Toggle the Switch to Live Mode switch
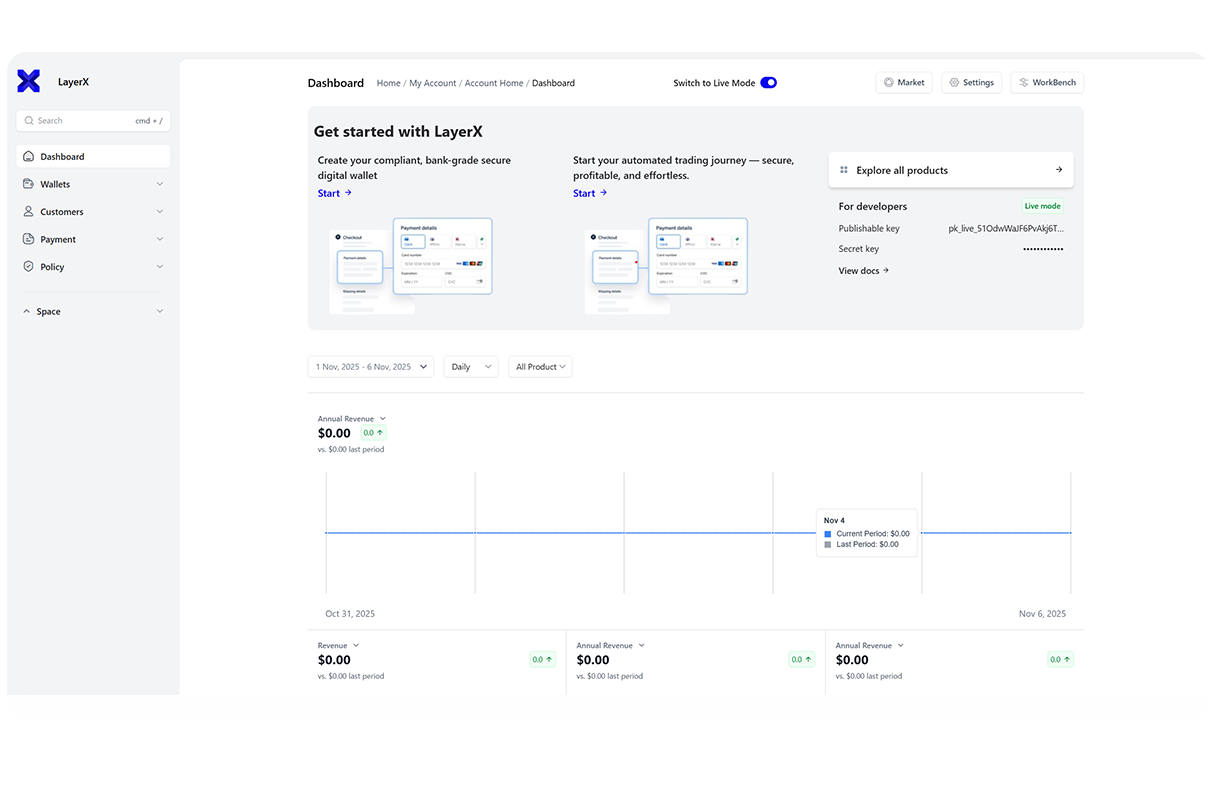The width and height of the screenshot is (1220, 812). coord(768,83)
